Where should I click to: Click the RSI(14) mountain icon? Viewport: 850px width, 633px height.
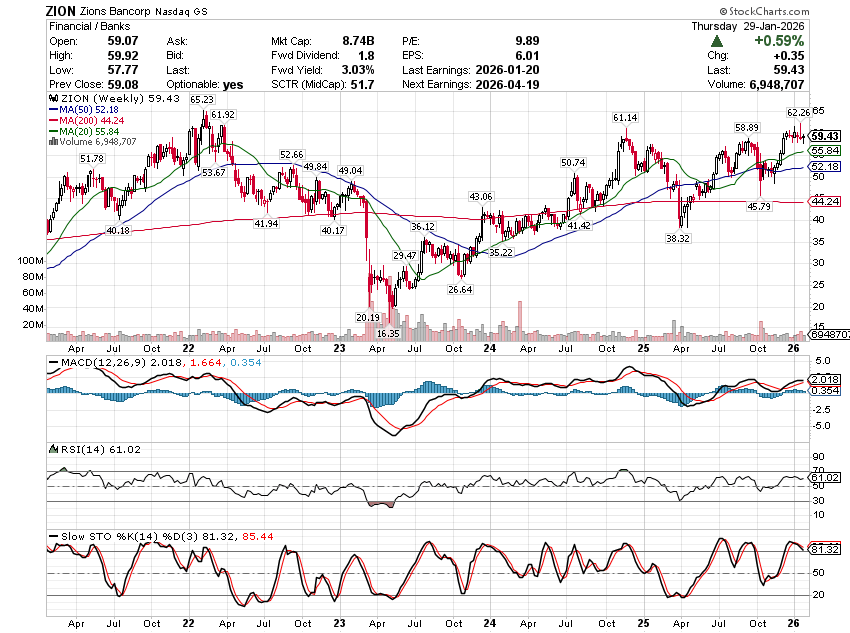pos(53,449)
